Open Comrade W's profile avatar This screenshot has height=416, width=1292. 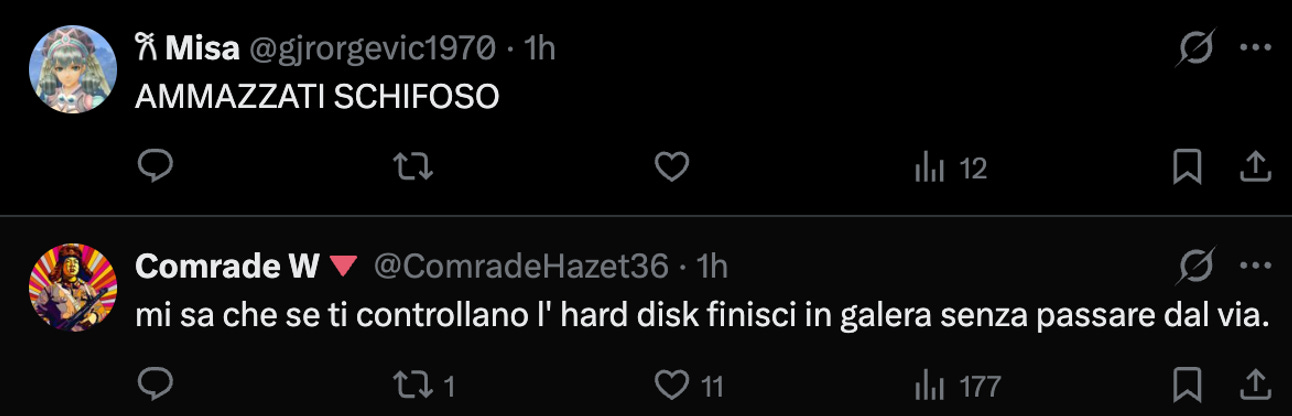pyautogui.click(x=72, y=284)
